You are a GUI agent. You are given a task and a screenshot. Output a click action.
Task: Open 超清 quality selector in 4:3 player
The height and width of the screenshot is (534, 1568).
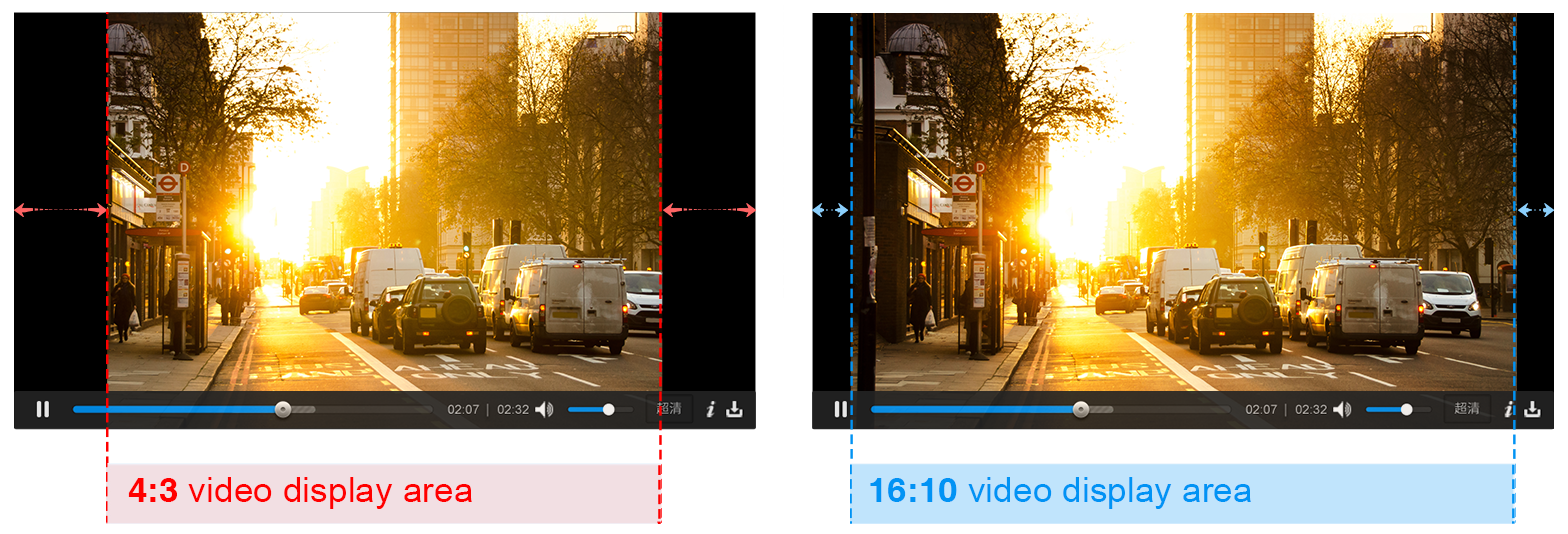pyautogui.click(x=669, y=409)
